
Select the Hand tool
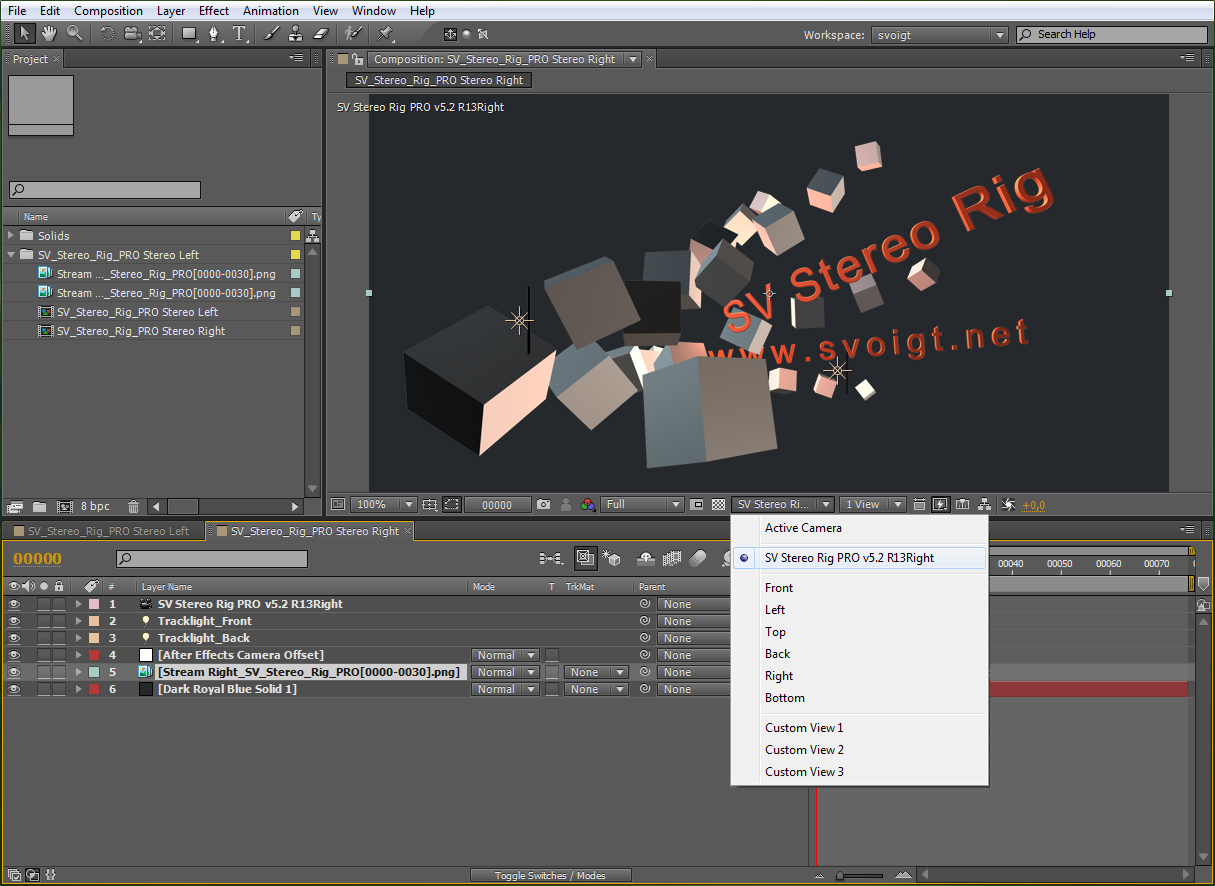coord(49,33)
